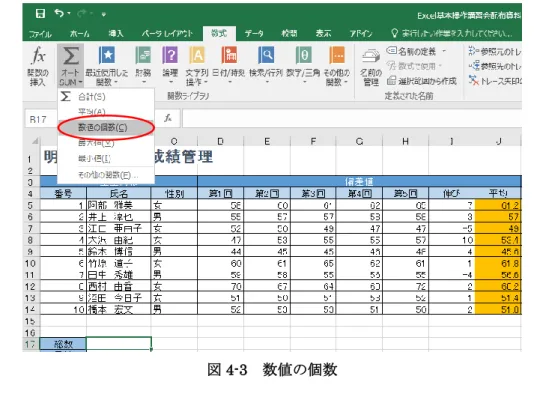
Task: Click the name cell 井上 淳也
Action: 119,217
